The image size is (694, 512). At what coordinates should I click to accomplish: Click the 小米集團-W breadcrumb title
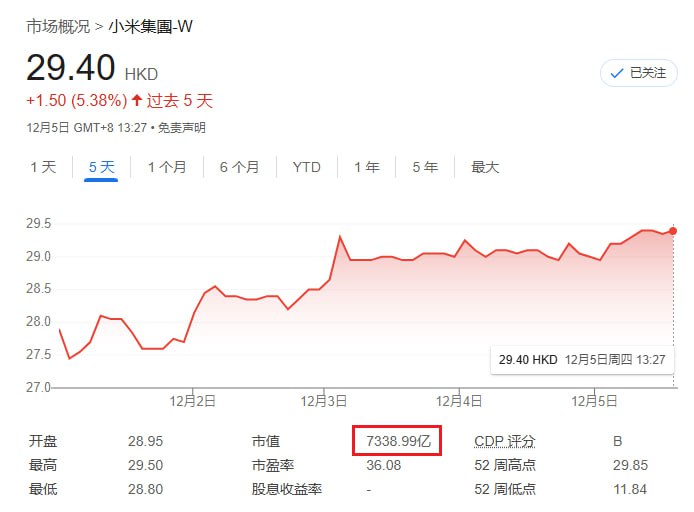(x=150, y=27)
